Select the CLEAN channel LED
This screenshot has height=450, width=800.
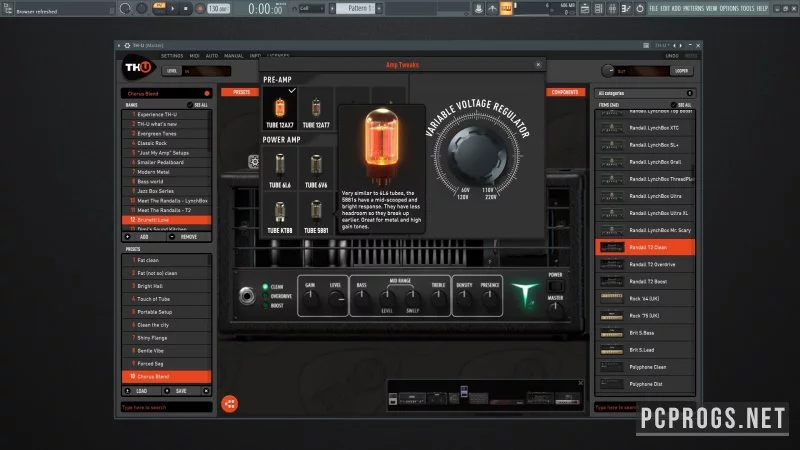tap(265, 287)
